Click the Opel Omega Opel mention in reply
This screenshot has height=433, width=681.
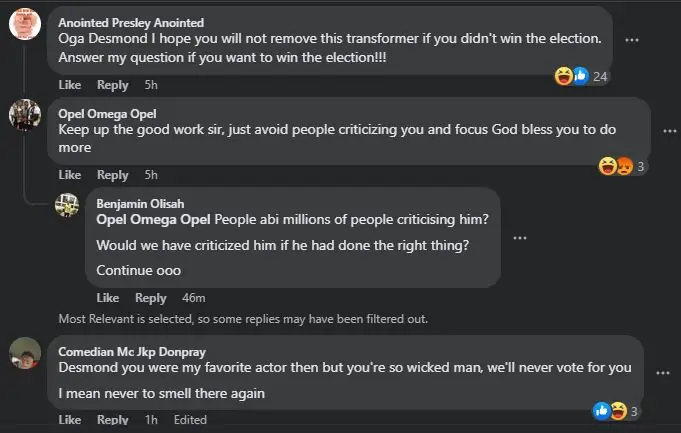[x=139, y=219]
